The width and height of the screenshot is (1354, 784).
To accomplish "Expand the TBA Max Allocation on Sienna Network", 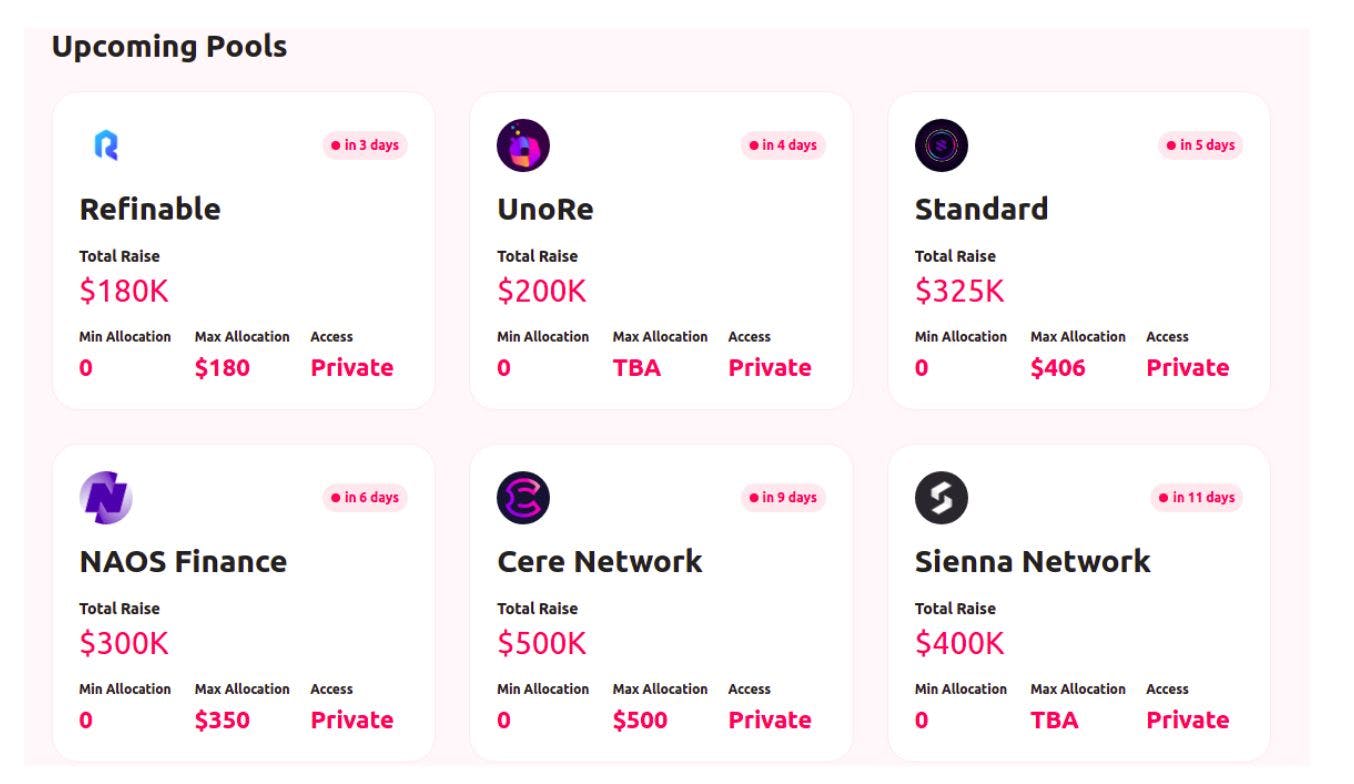I will (x=1055, y=720).
